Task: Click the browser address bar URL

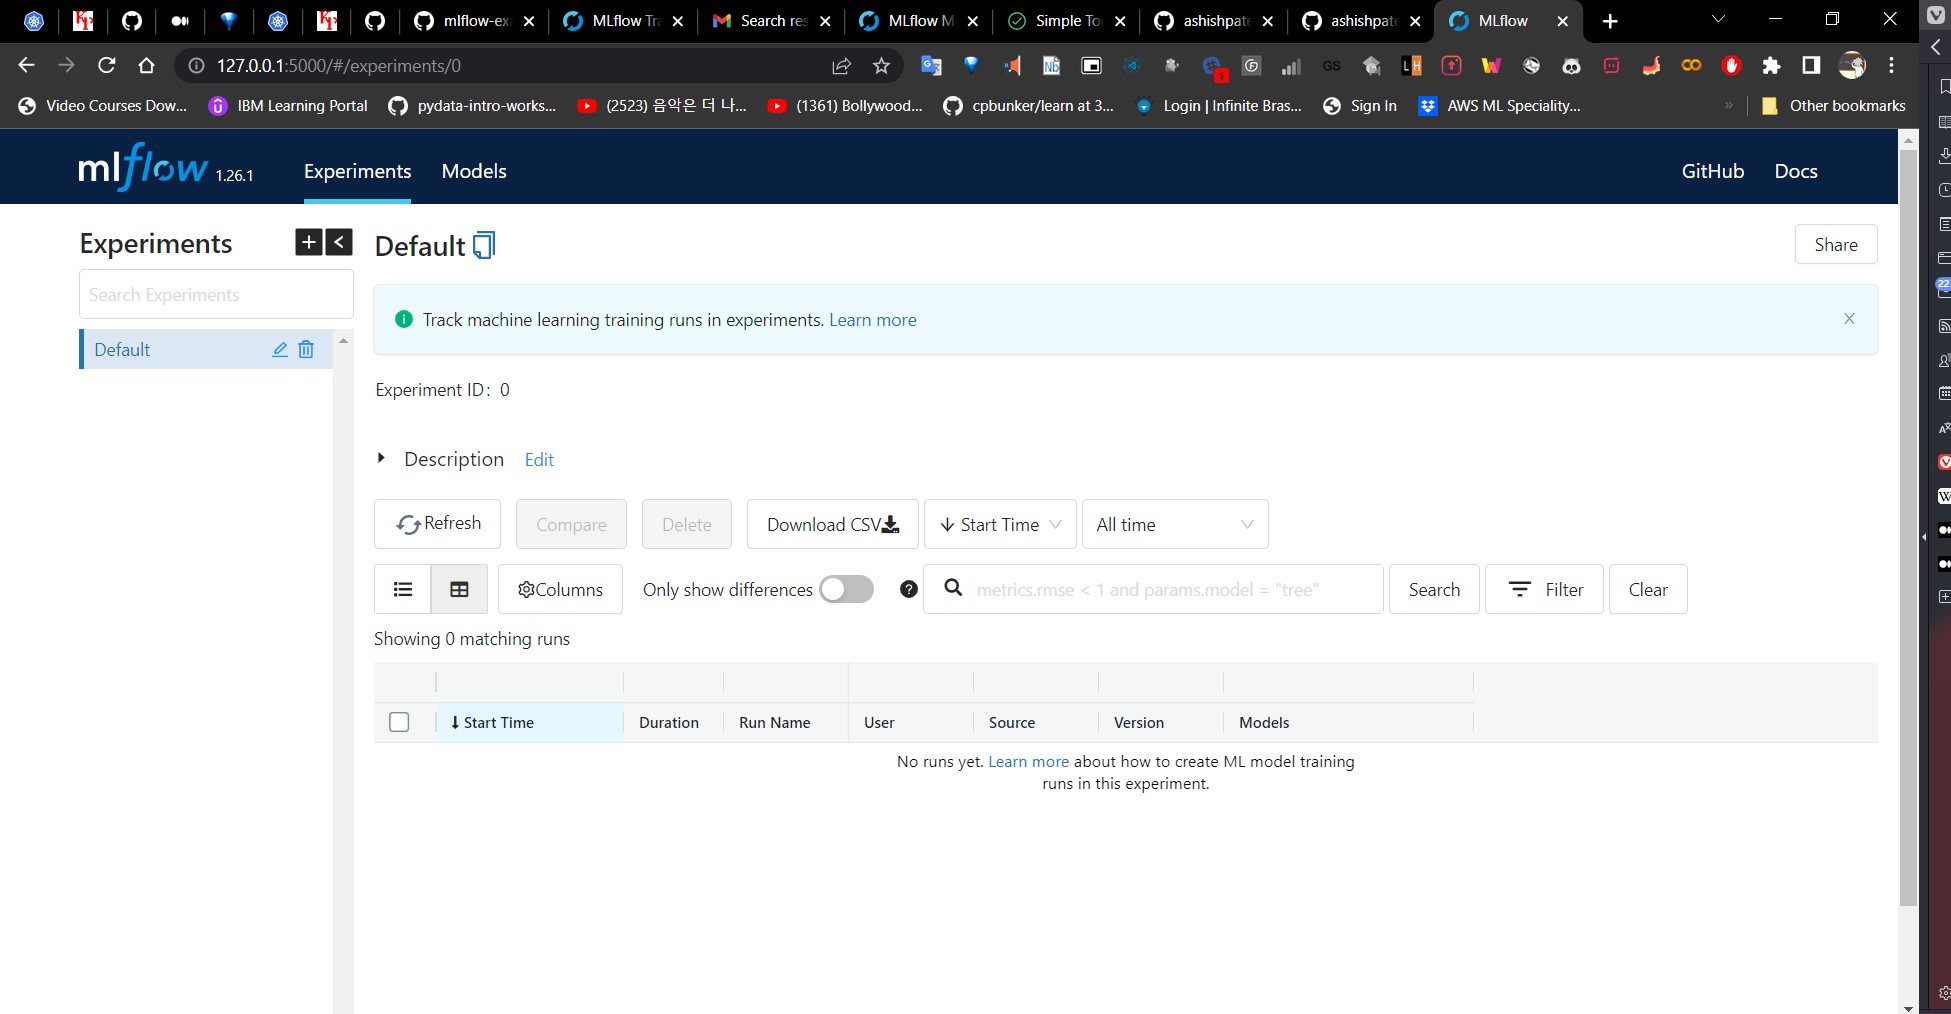Action: [338, 65]
